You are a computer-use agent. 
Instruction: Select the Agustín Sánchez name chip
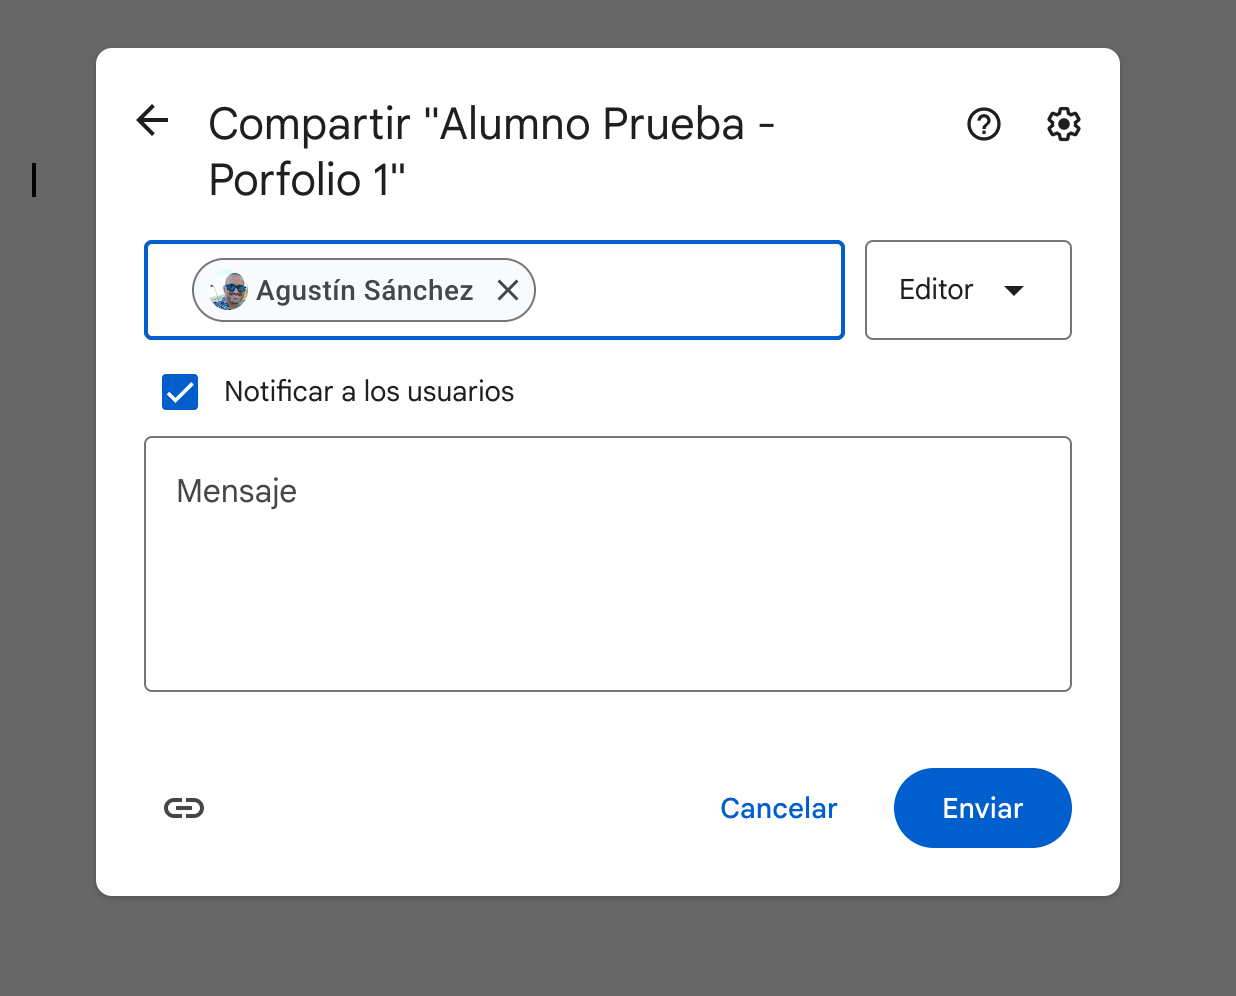[x=364, y=290]
